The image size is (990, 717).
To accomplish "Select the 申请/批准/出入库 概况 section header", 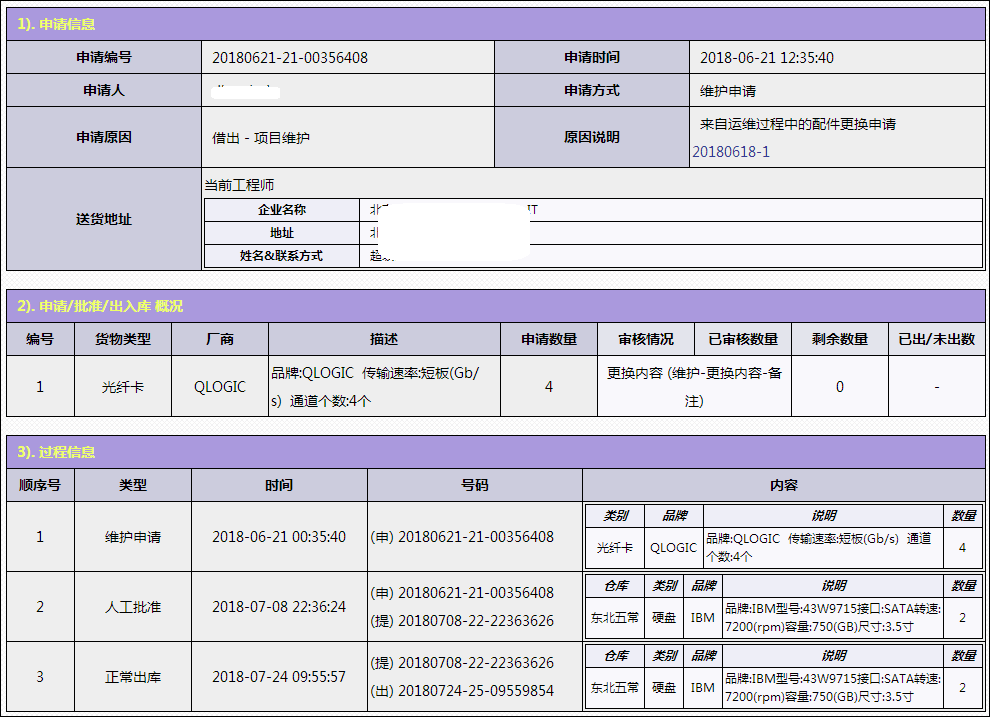I will coord(100,306).
